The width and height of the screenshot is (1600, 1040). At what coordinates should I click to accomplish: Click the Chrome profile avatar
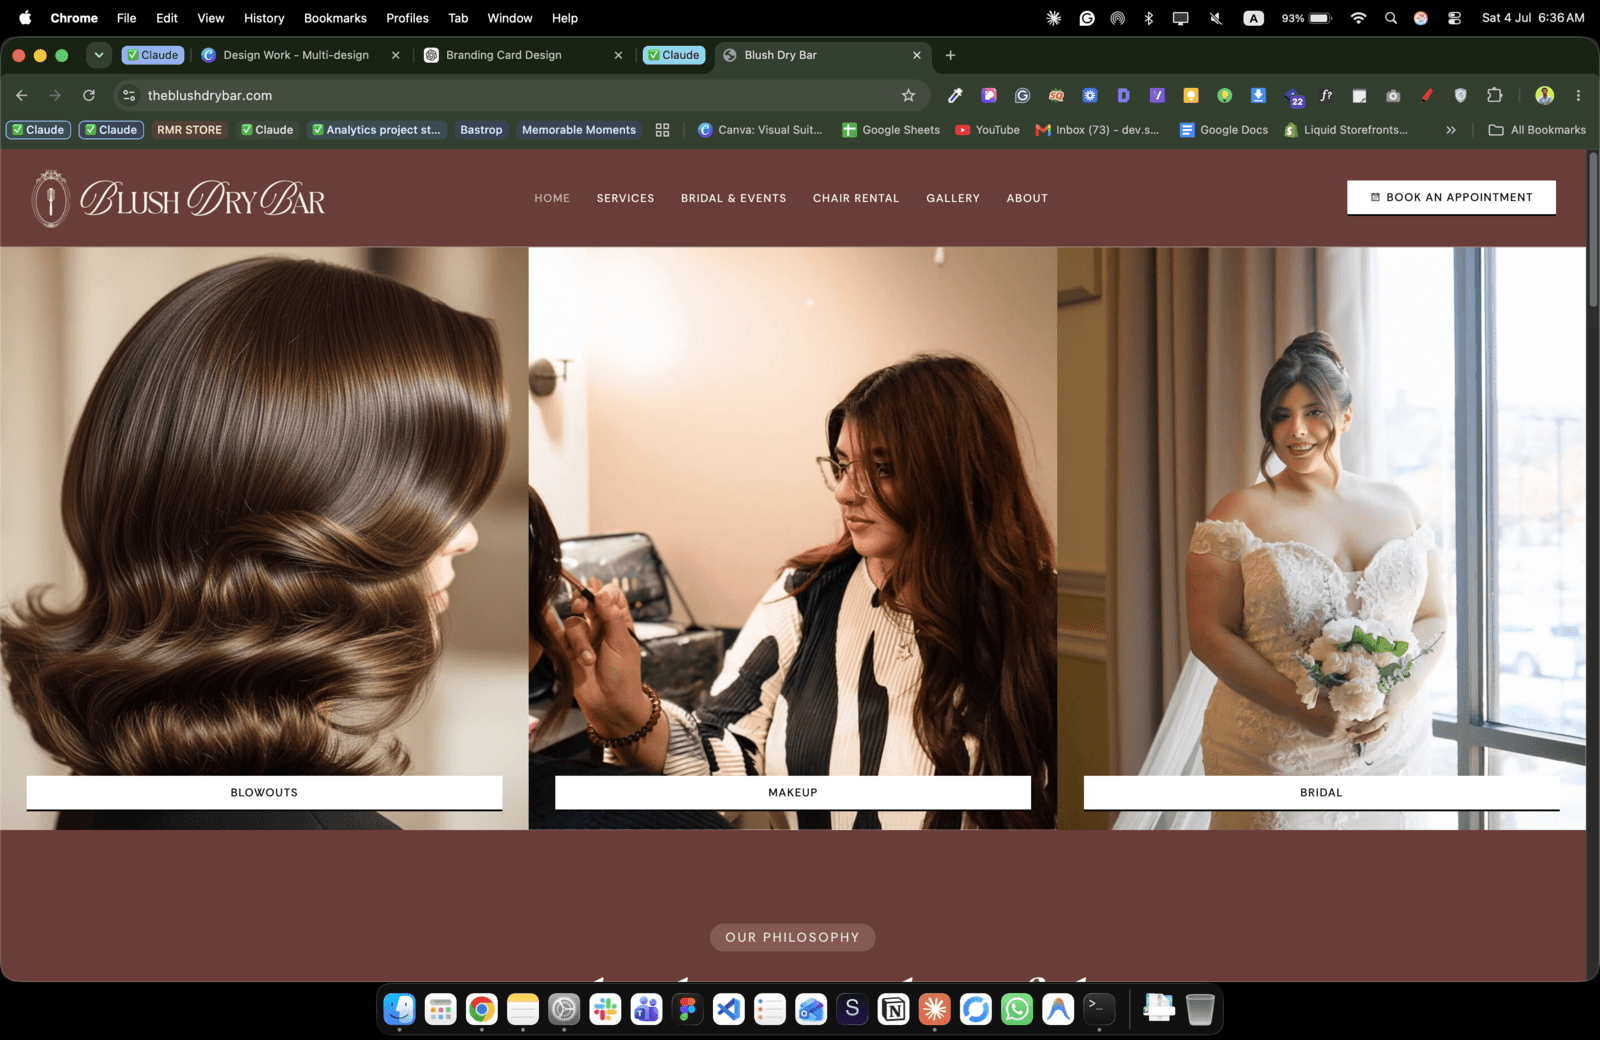[x=1544, y=95]
